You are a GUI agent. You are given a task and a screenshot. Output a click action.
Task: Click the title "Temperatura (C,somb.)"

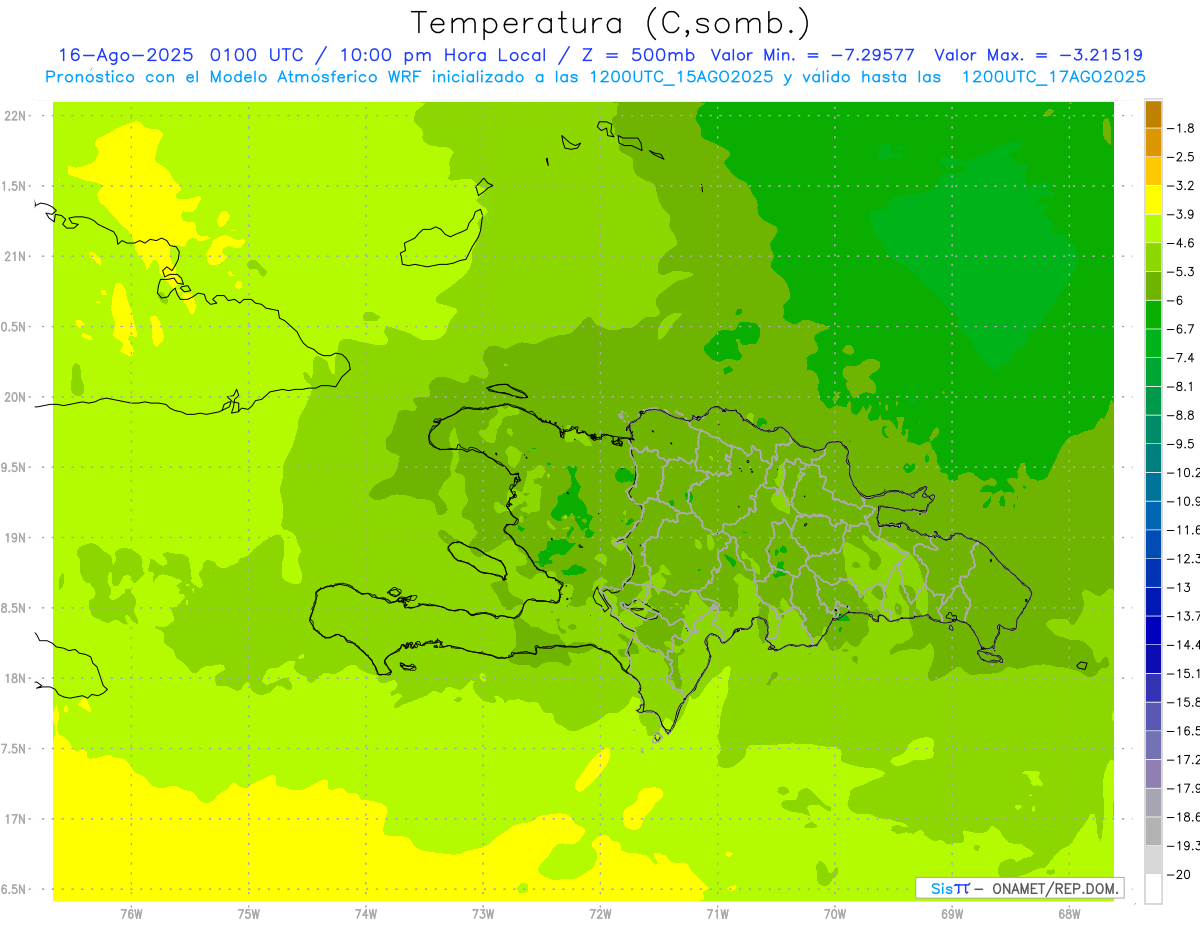point(611,24)
